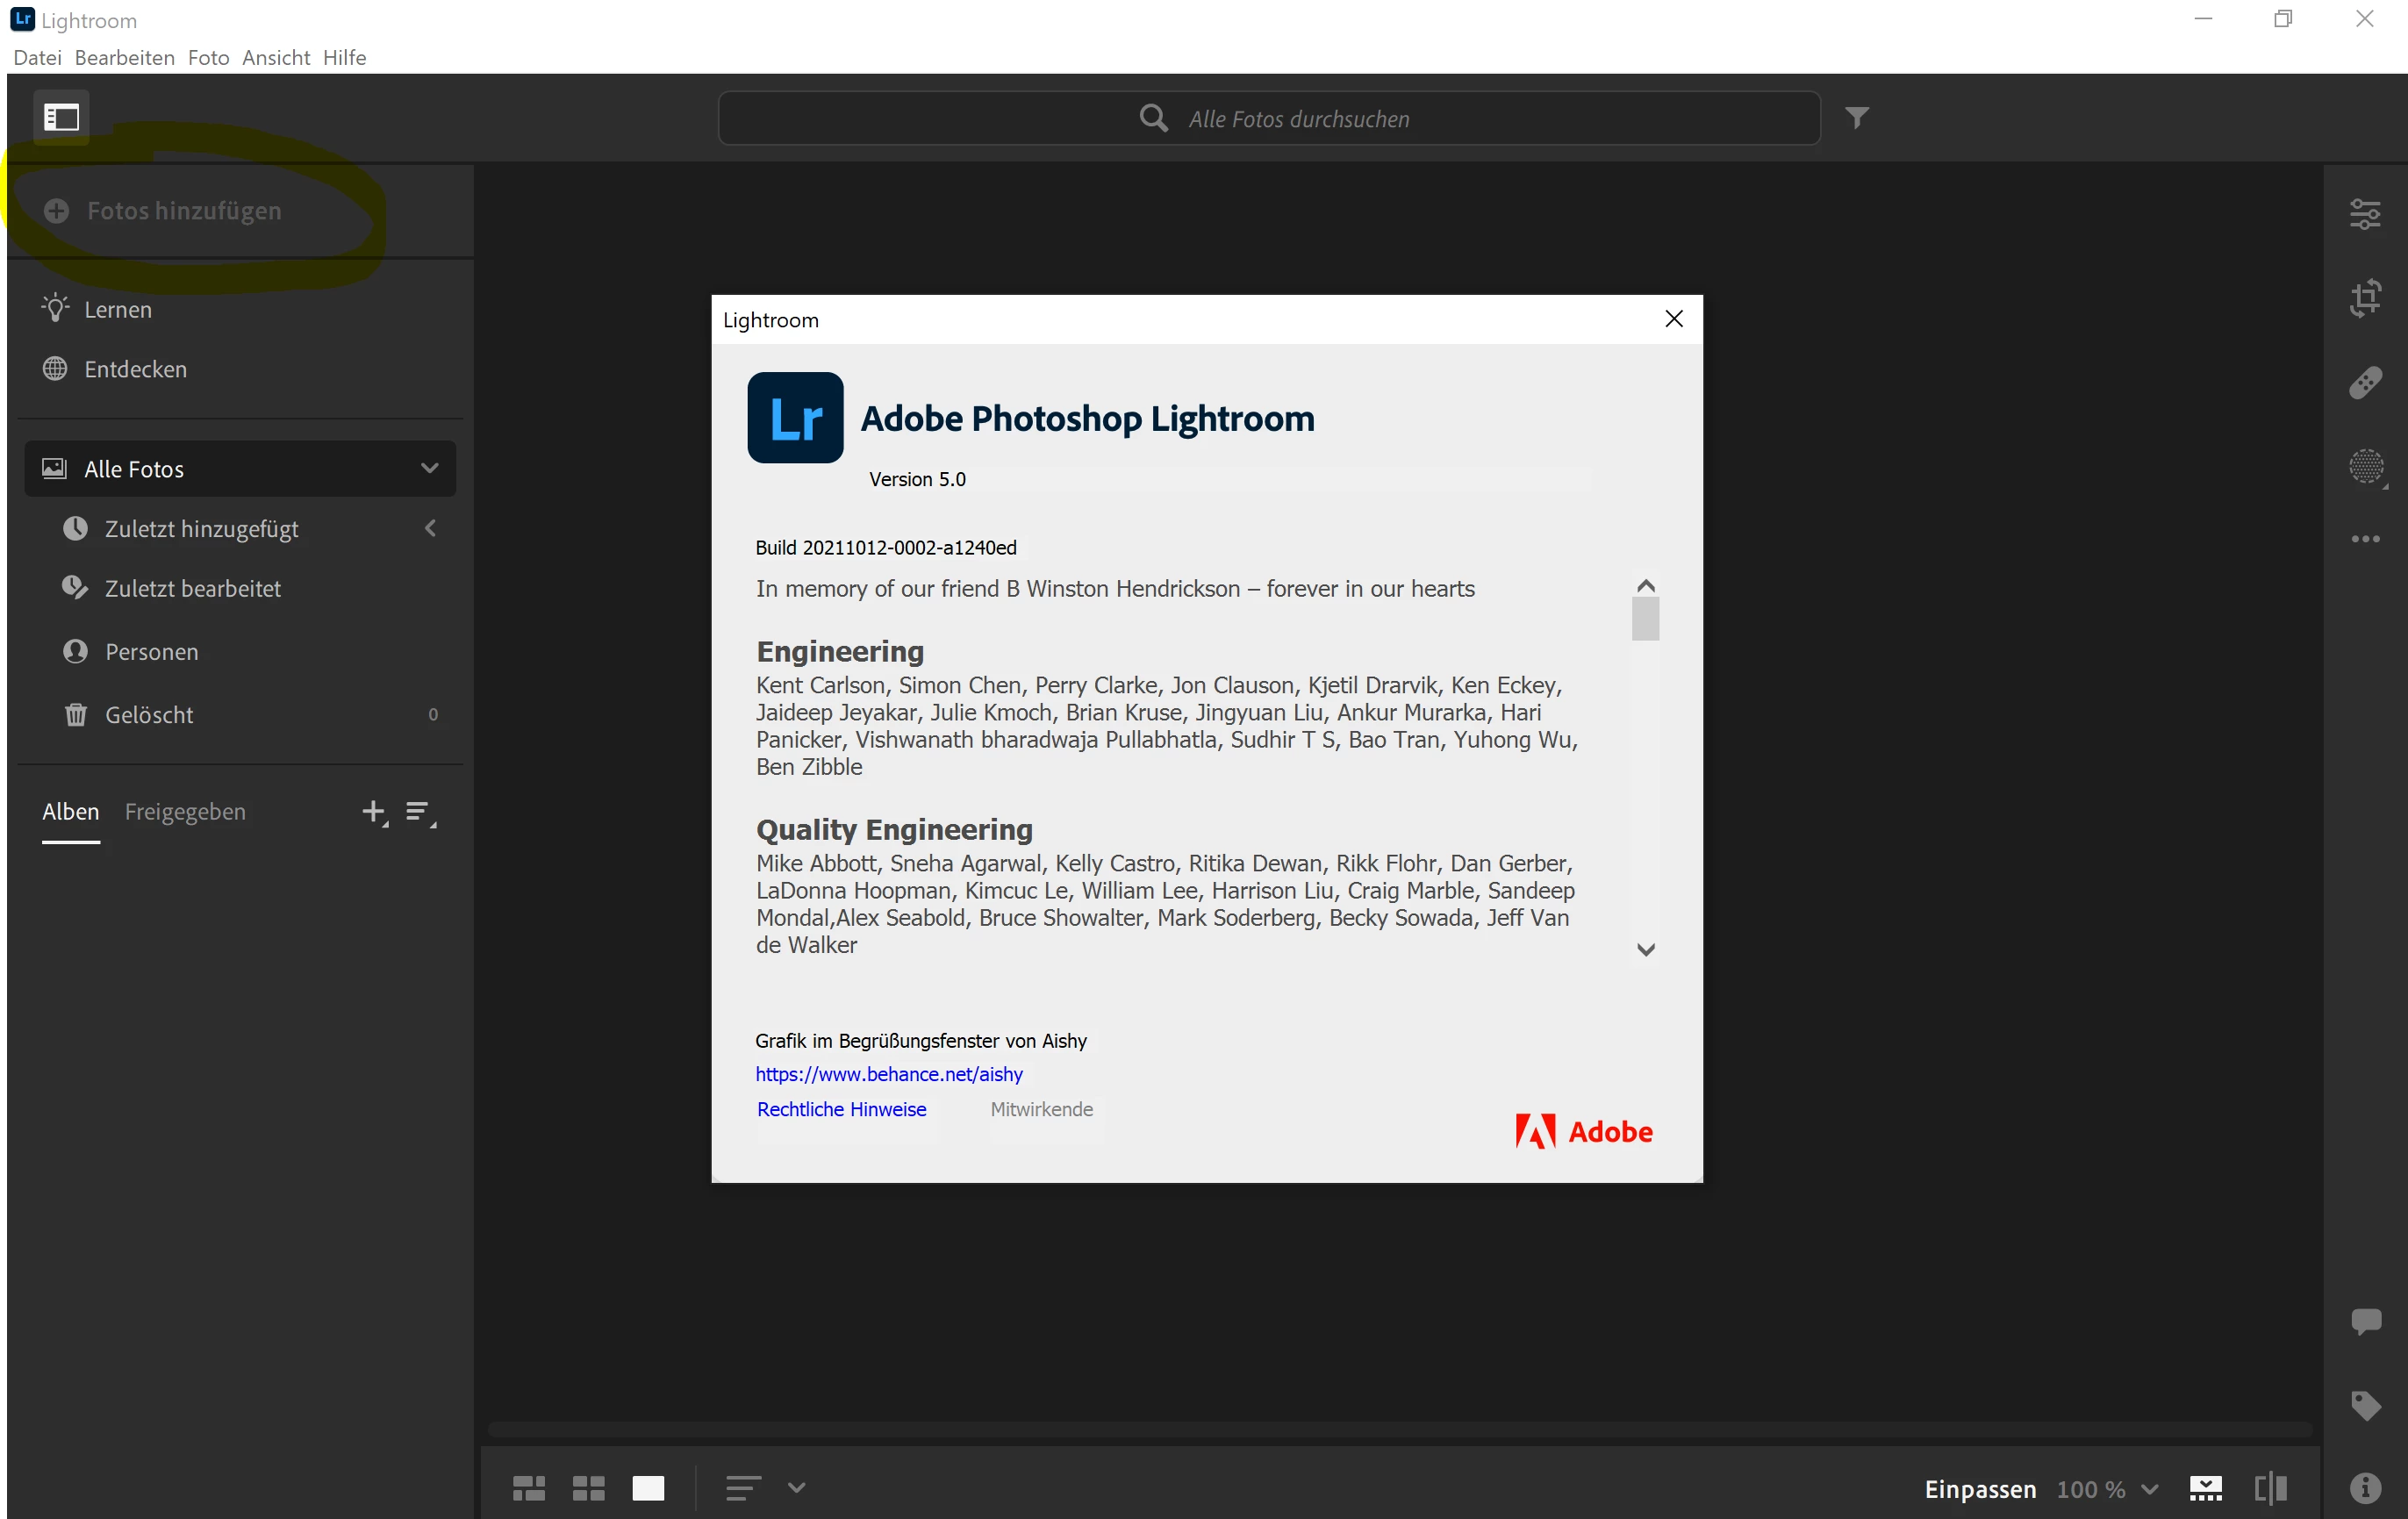Screen dimensions: 2408x1519
Task: Switch to the Freigegeben tab
Action: click(x=185, y=812)
